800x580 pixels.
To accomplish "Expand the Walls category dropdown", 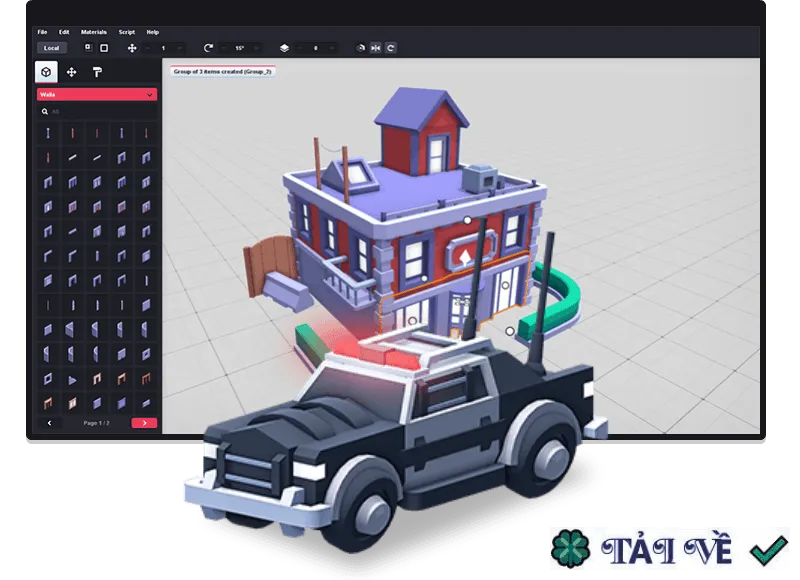I will 97,94.
